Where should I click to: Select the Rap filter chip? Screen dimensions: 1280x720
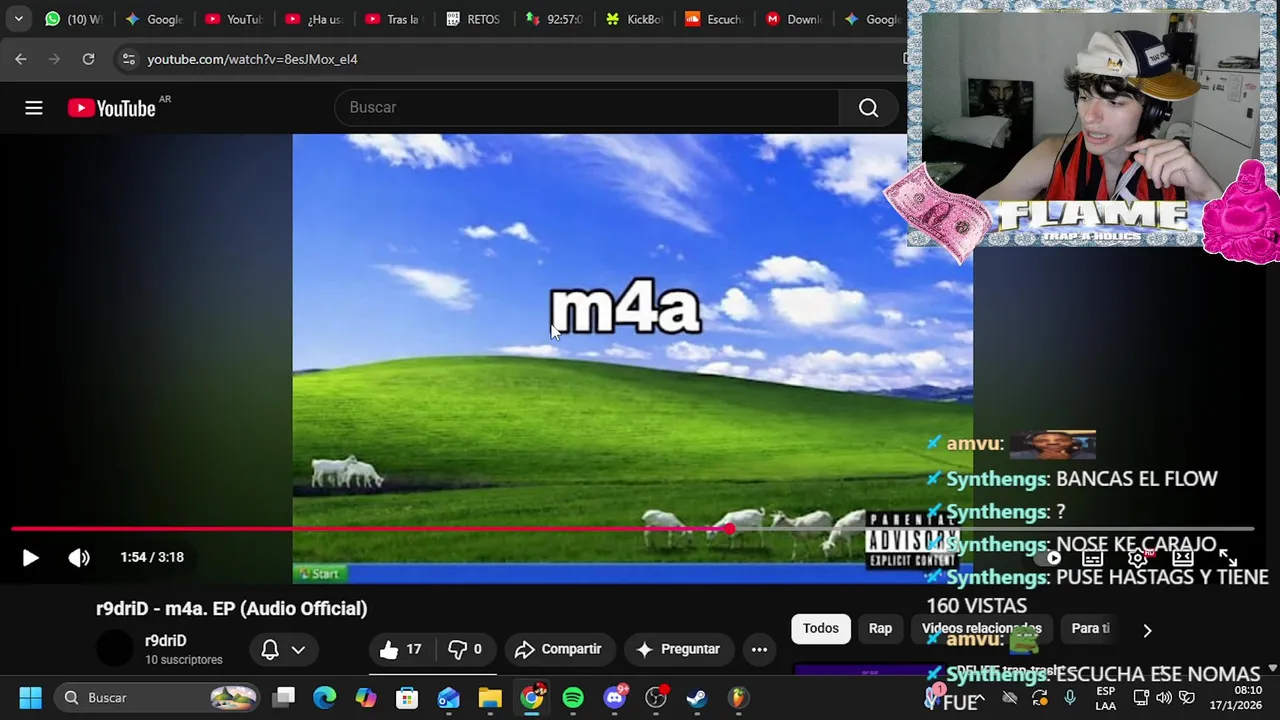[x=880, y=628]
